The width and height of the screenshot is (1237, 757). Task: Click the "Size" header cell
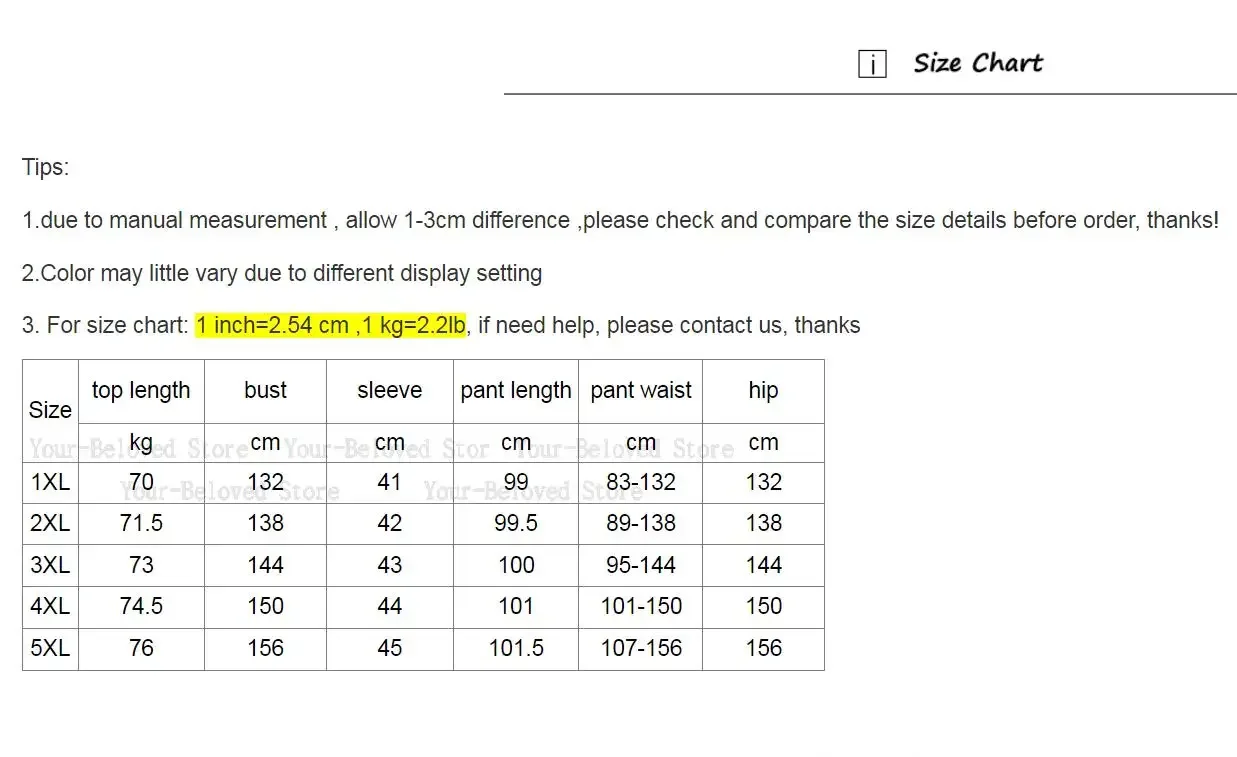50,410
